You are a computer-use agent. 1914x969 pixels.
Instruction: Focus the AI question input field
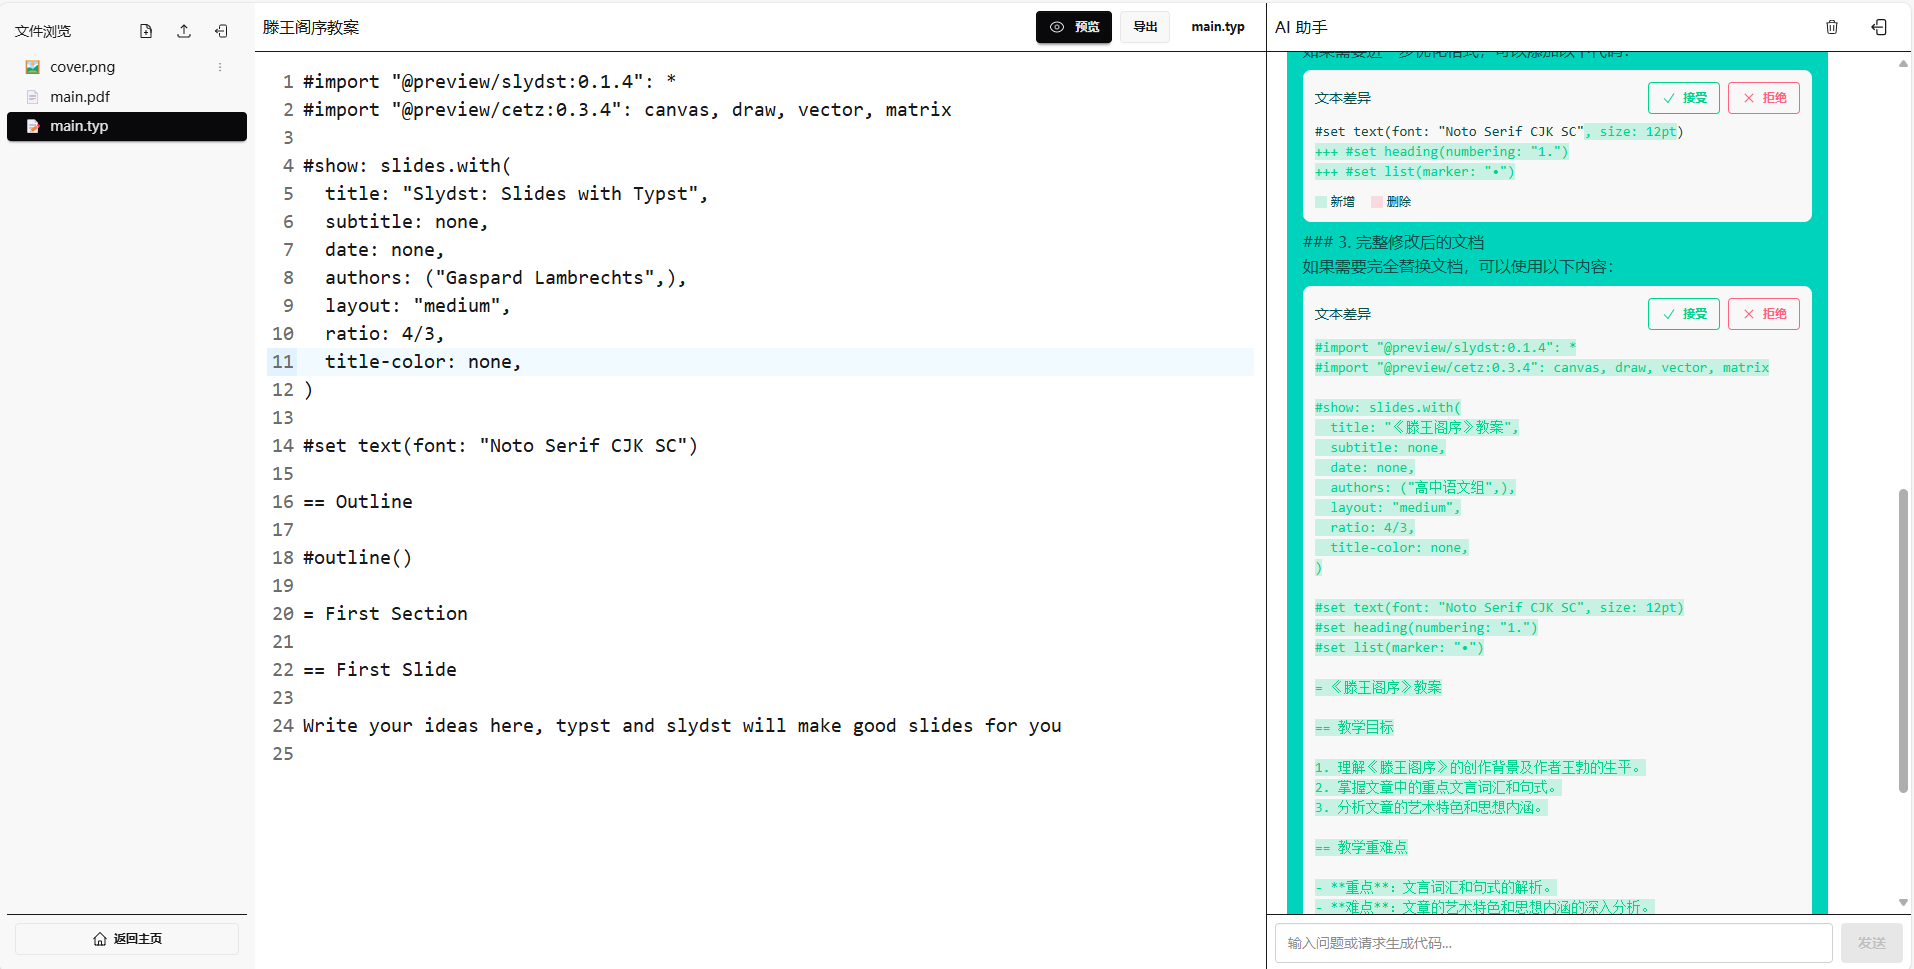point(1553,943)
